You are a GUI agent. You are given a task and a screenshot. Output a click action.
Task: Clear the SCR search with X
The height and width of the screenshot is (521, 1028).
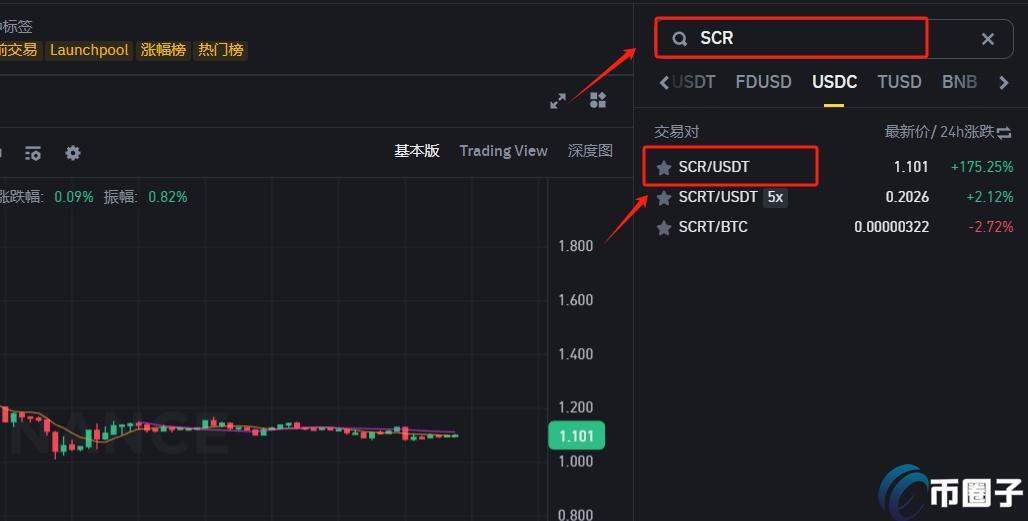(x=987, y=39)
